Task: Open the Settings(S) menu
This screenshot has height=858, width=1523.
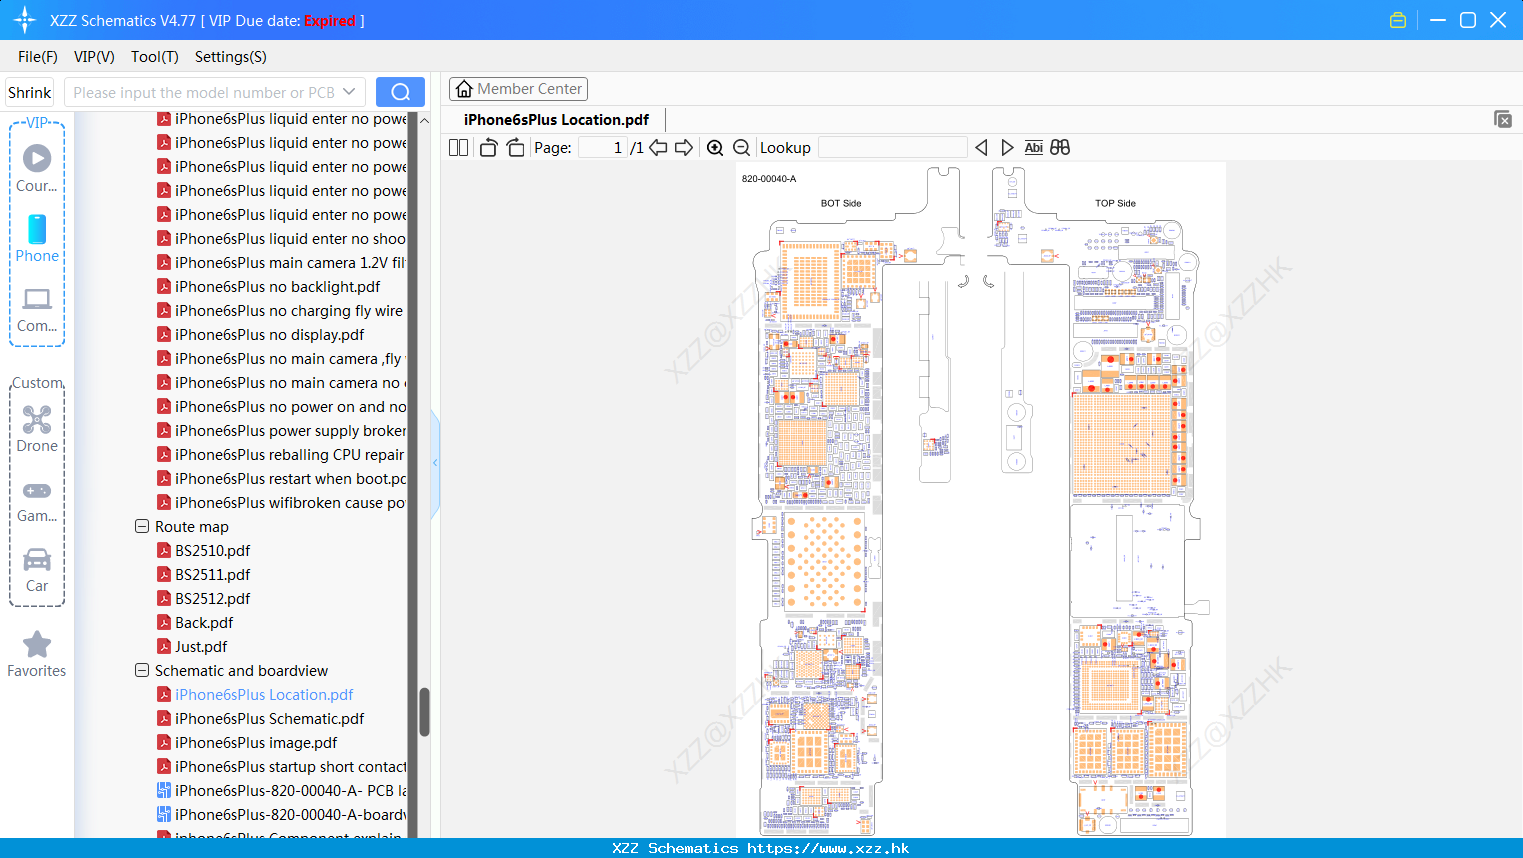Action: click(231, 57)
